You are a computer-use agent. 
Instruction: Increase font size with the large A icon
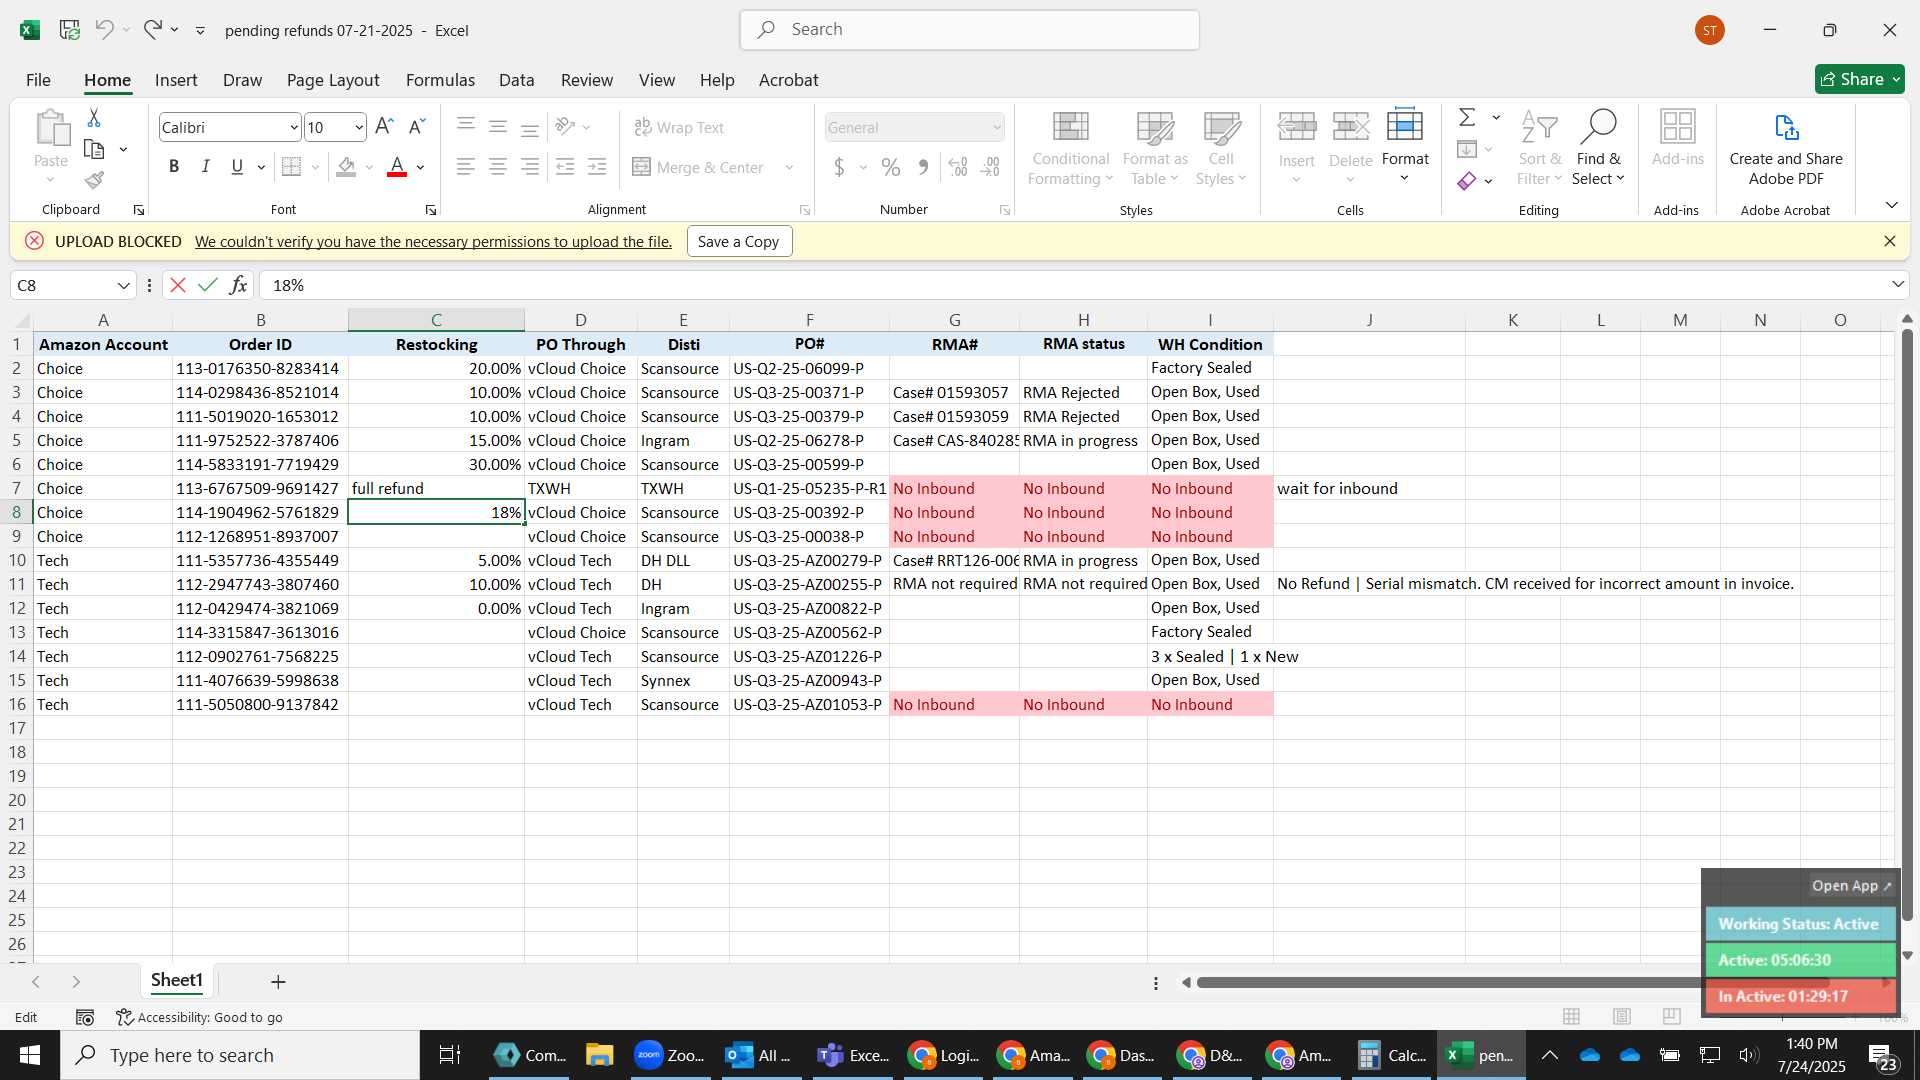[x=384, y=127]
